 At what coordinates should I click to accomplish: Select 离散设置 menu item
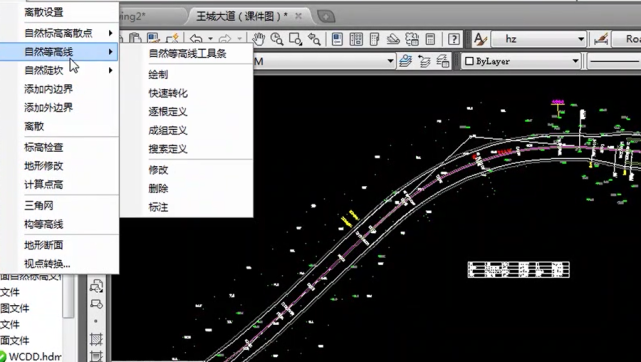44,12
